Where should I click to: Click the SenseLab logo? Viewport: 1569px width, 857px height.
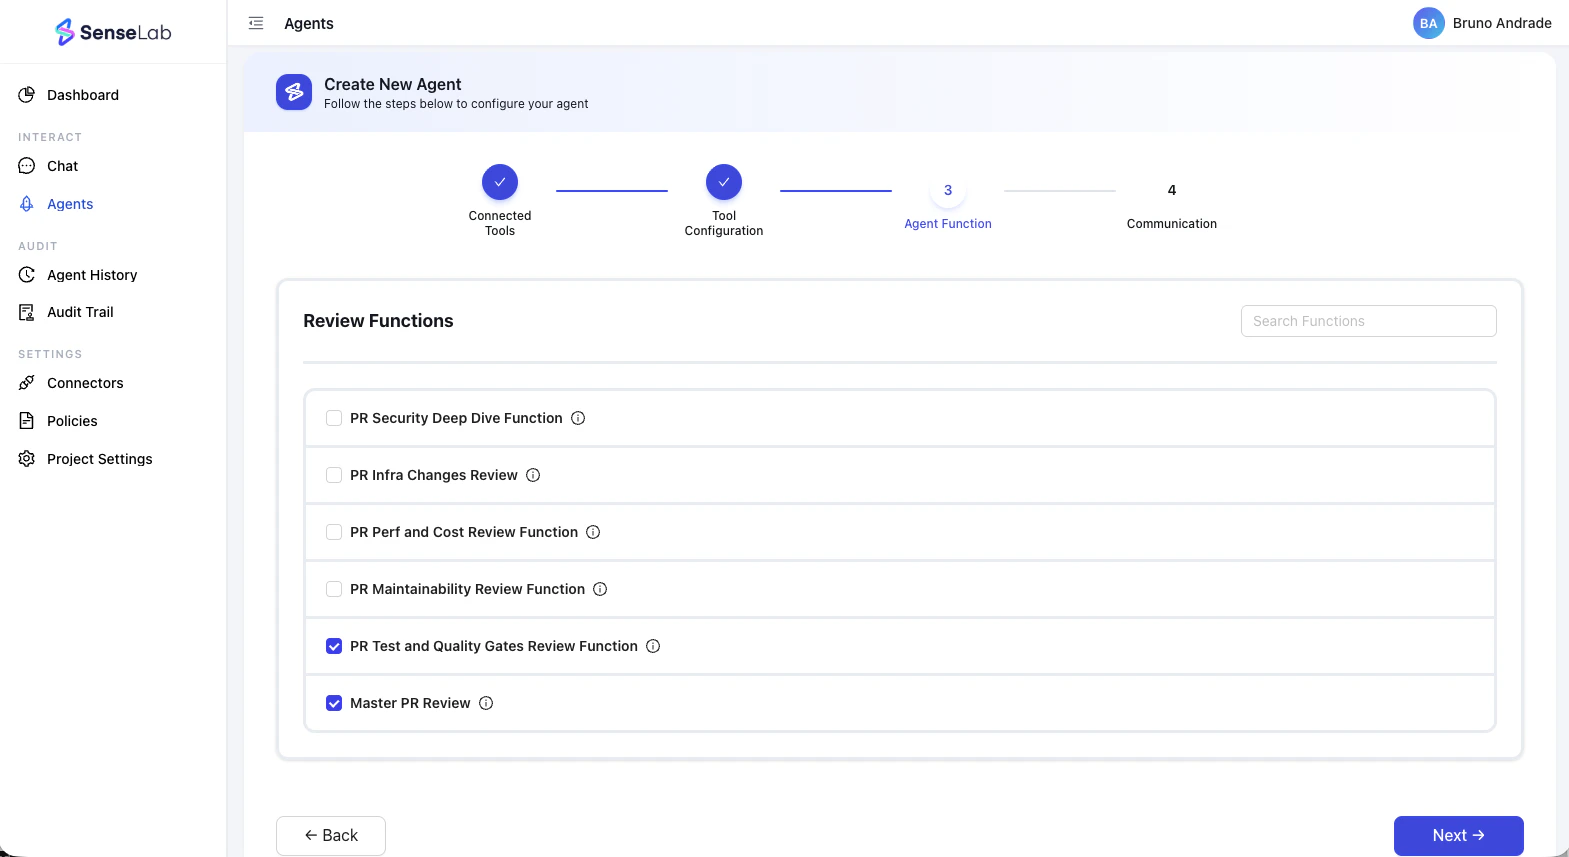(x=113, y=32)
